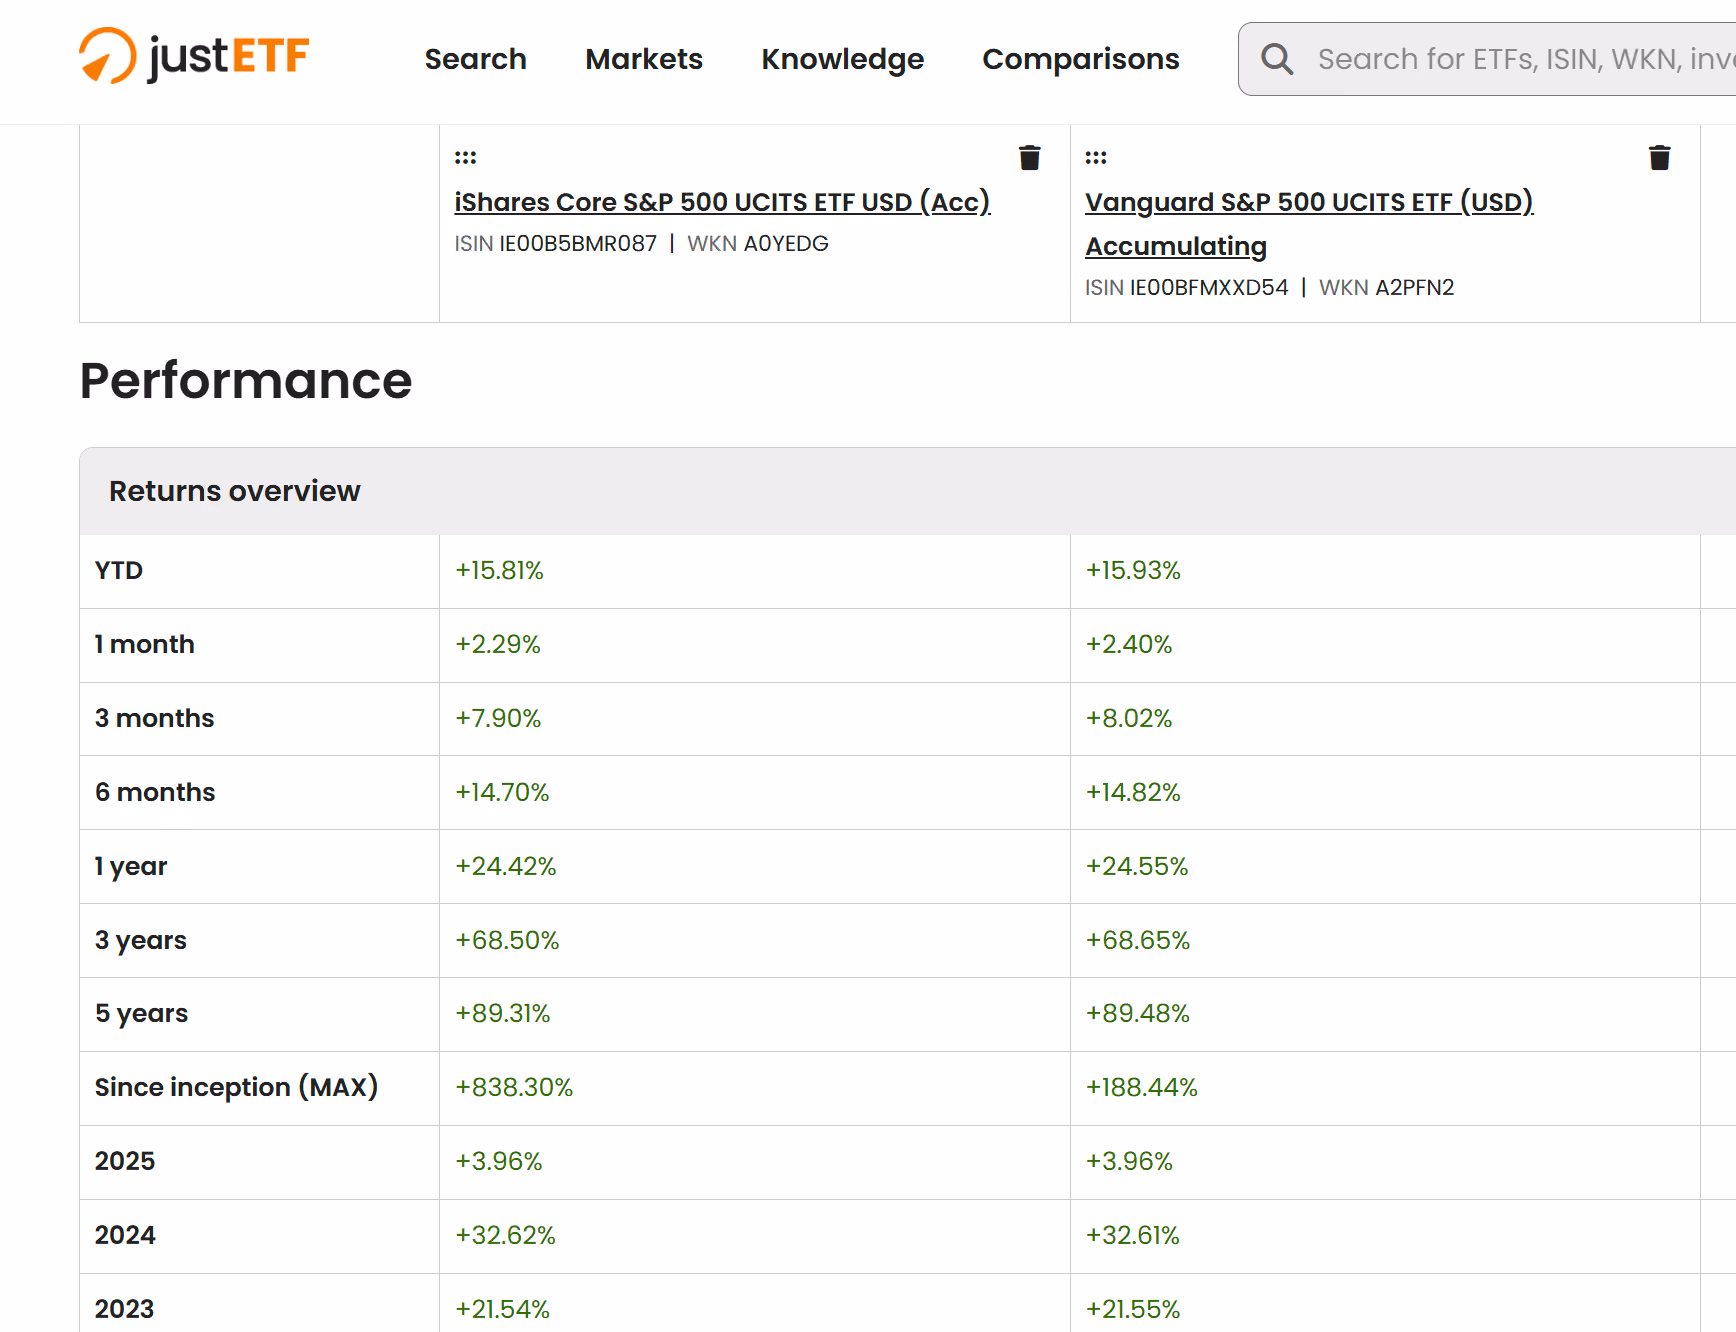Viewport: 1736px width, 1332px height.
Task: Grab the Vanguard column drag handle
Action: [x=1096, y=158]
